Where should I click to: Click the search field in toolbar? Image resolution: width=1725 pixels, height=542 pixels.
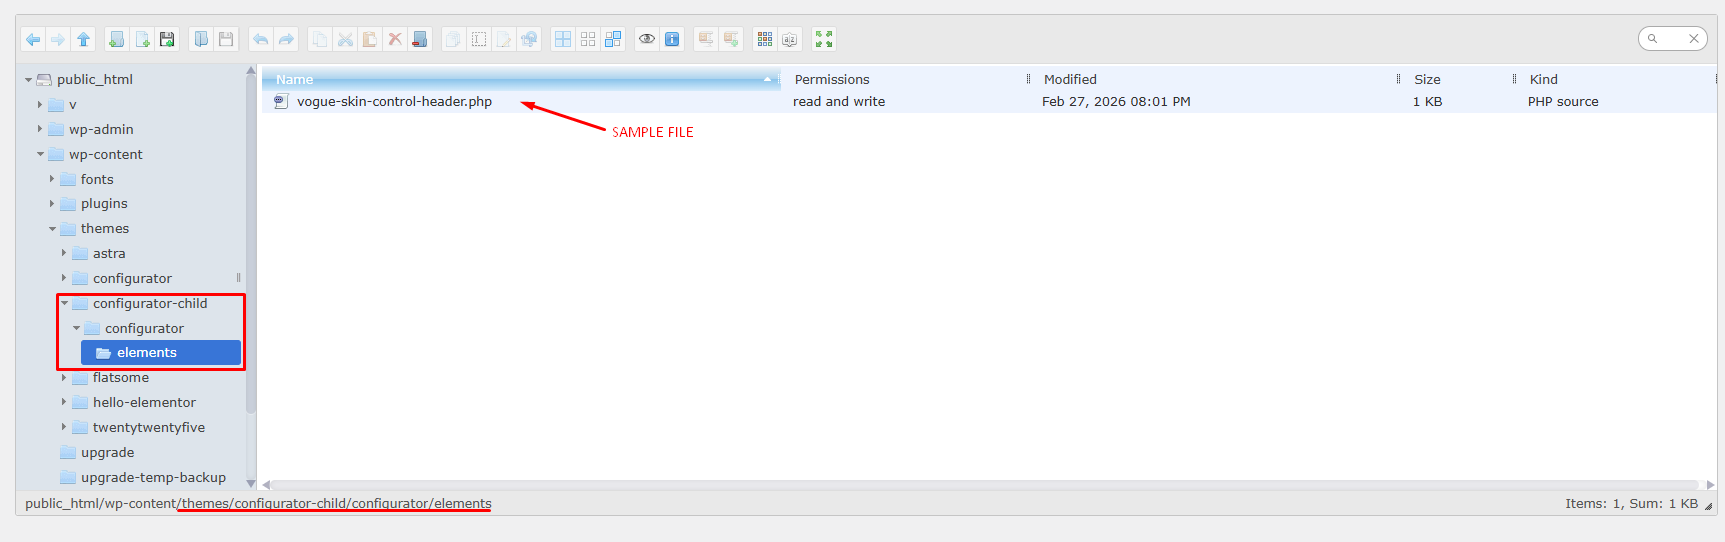click(x=1671, y=39)
